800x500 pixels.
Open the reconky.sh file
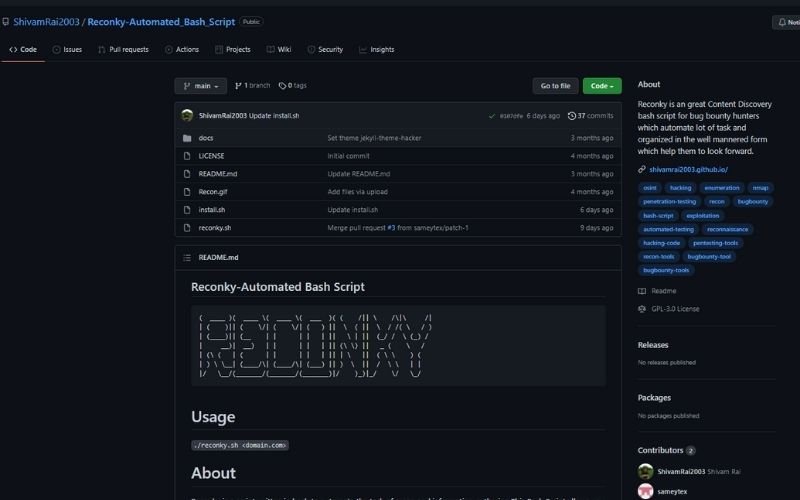click(214, 228)
